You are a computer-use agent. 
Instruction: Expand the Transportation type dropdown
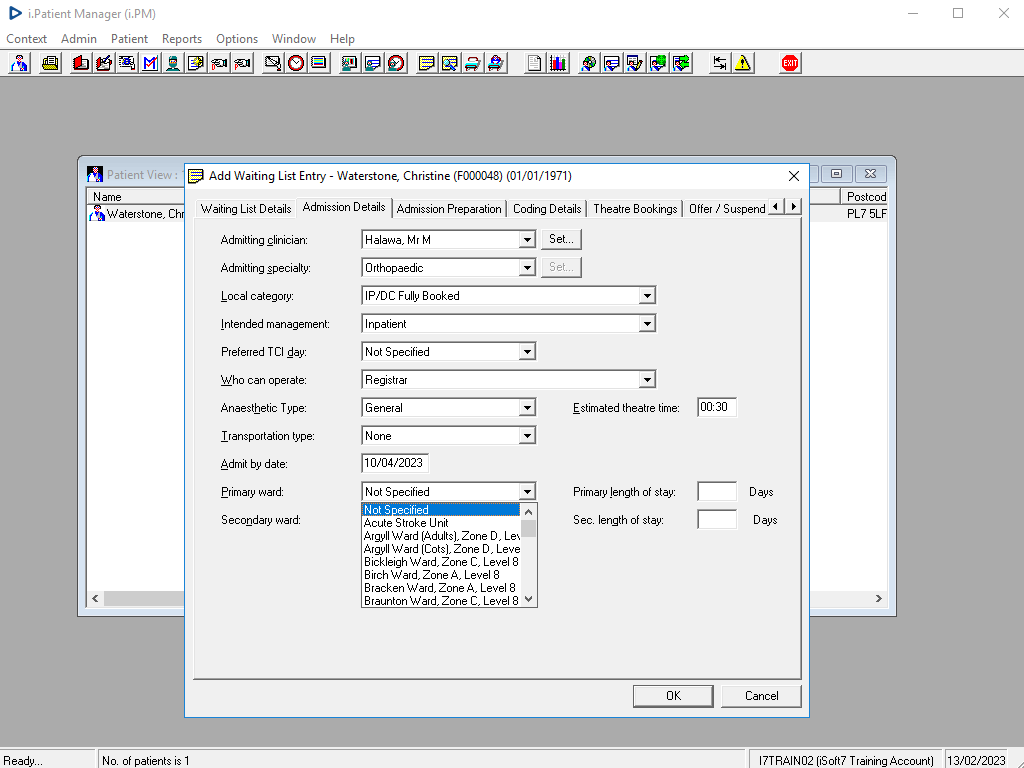pyautogui.click(x=527, y=436)
